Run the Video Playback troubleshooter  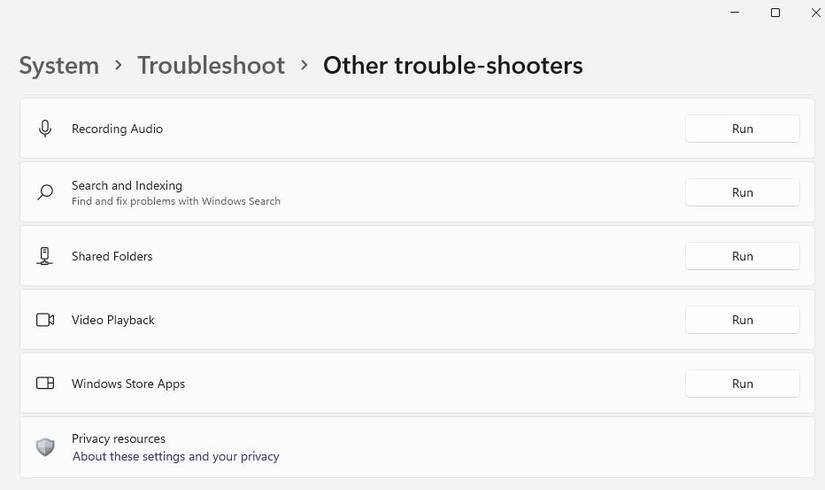(742, 320)
